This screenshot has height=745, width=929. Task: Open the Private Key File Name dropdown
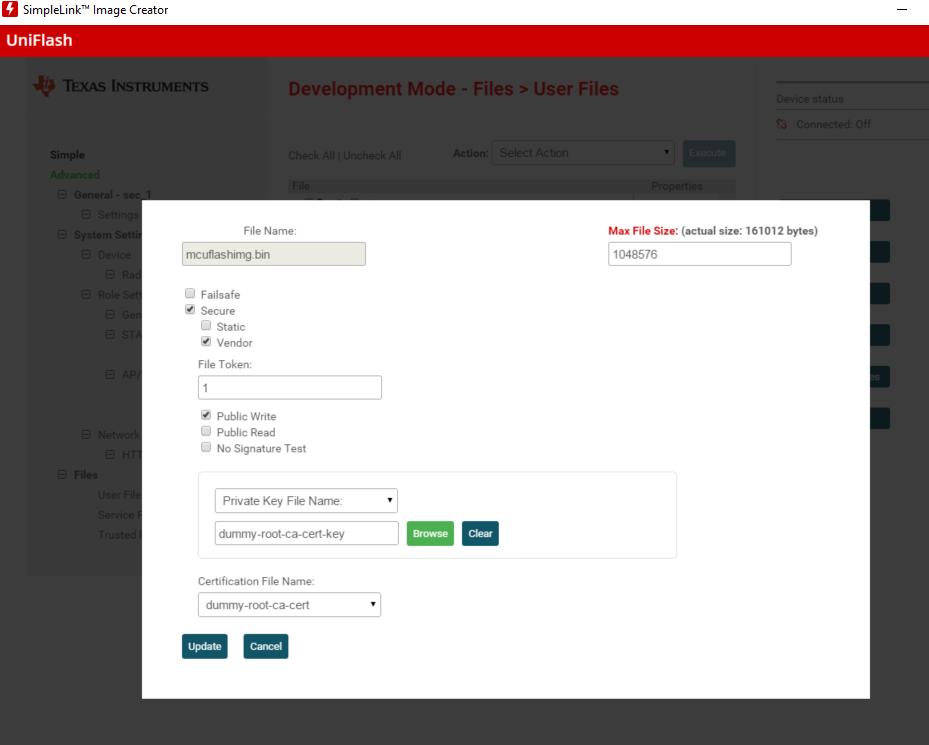pos(306,501)
